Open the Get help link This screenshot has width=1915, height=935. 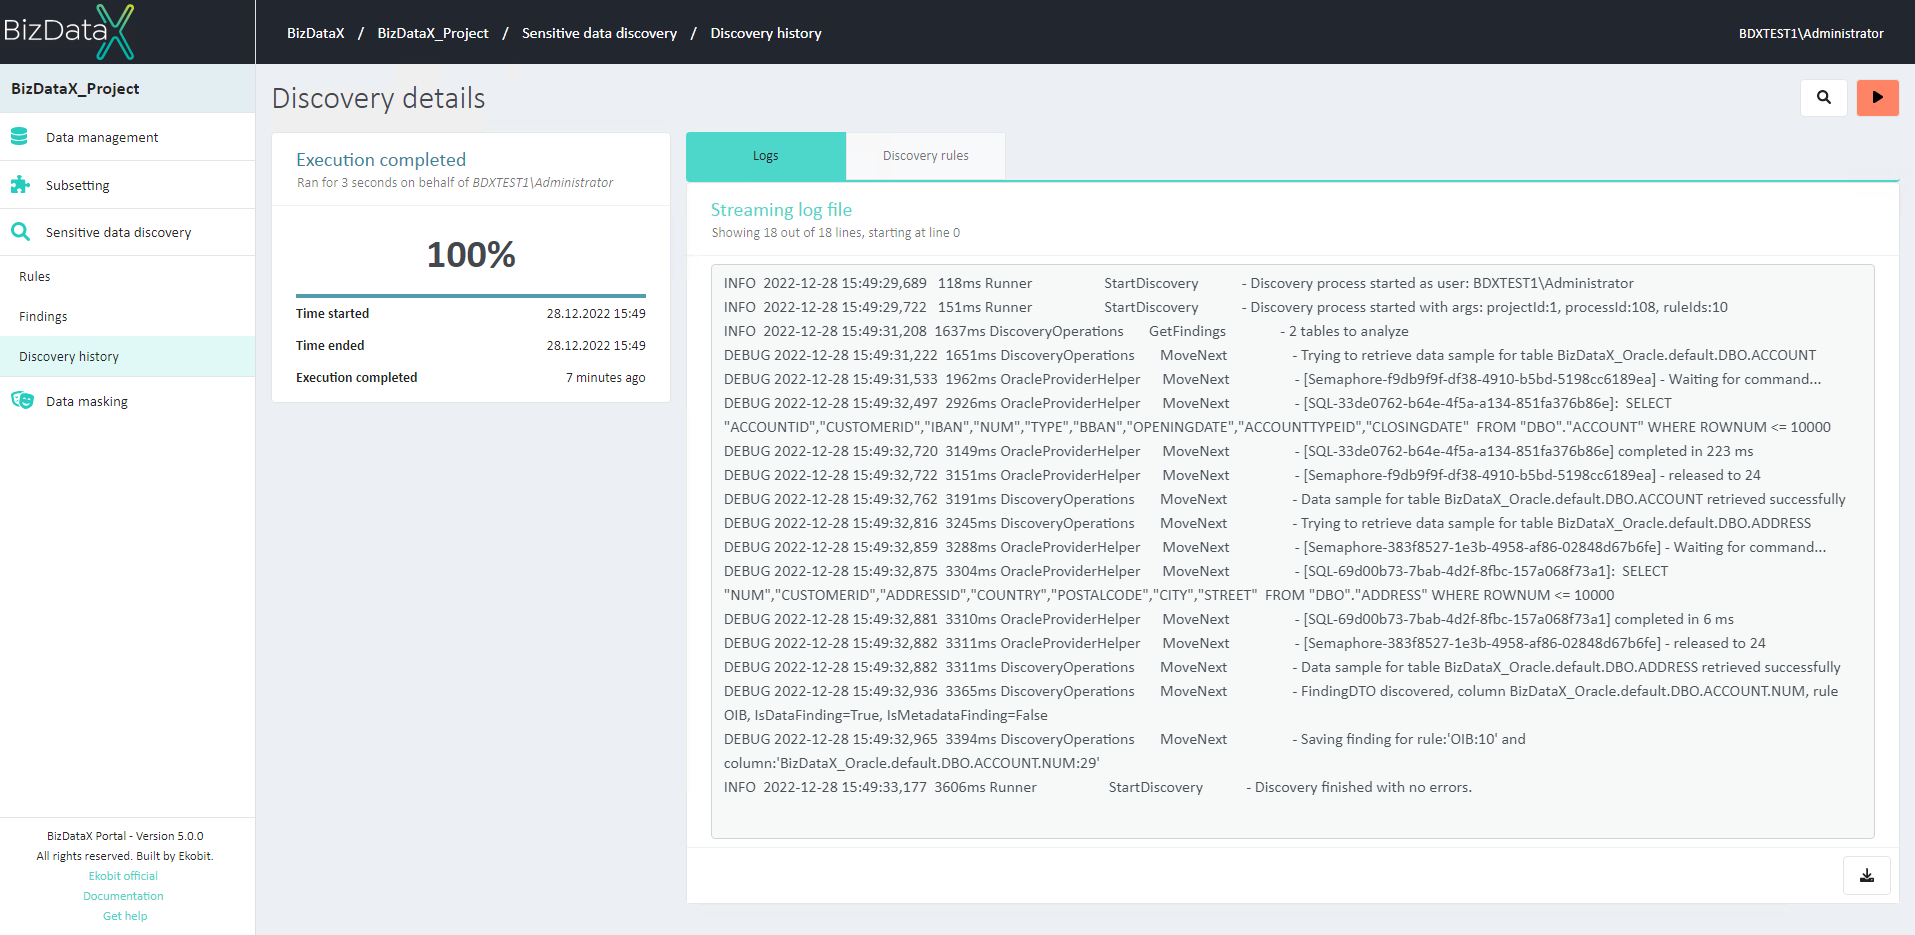click(125, 916)
